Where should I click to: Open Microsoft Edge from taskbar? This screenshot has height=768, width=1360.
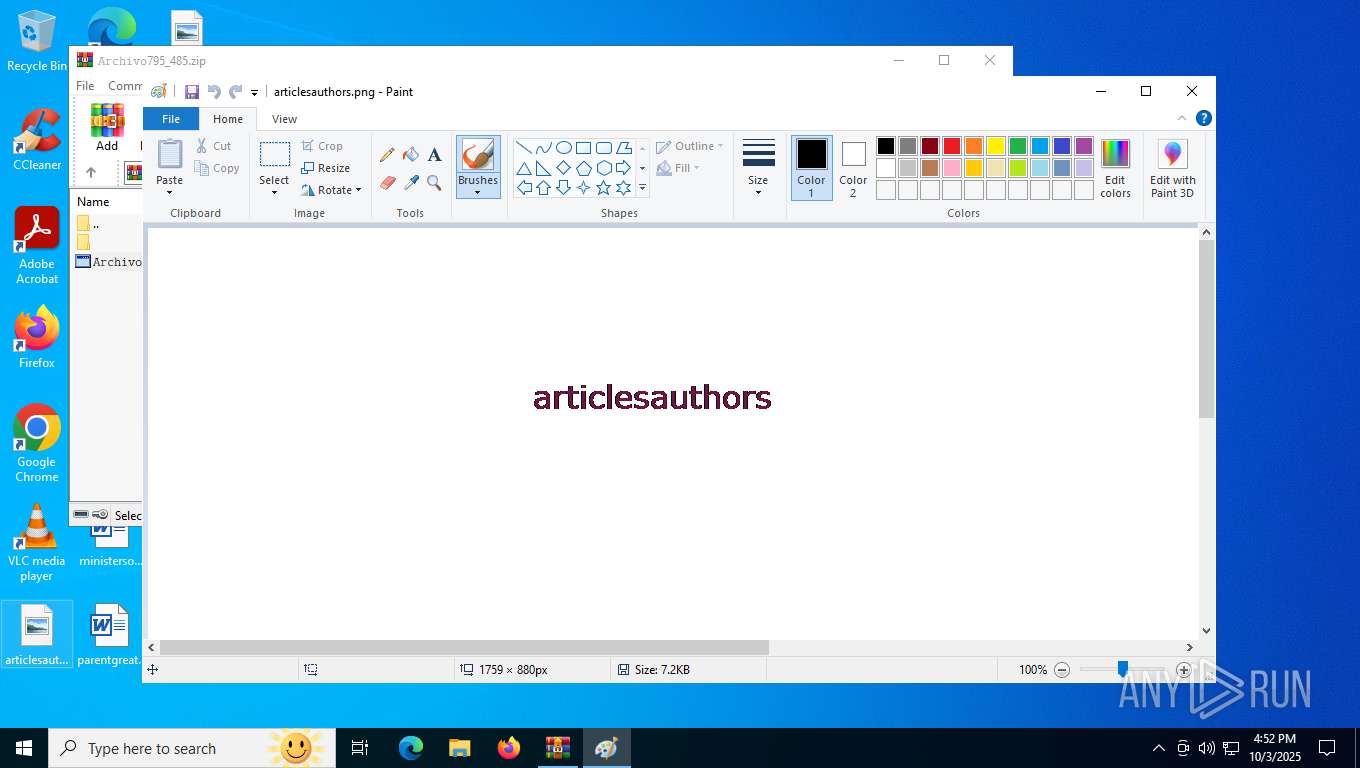(411, 748)
